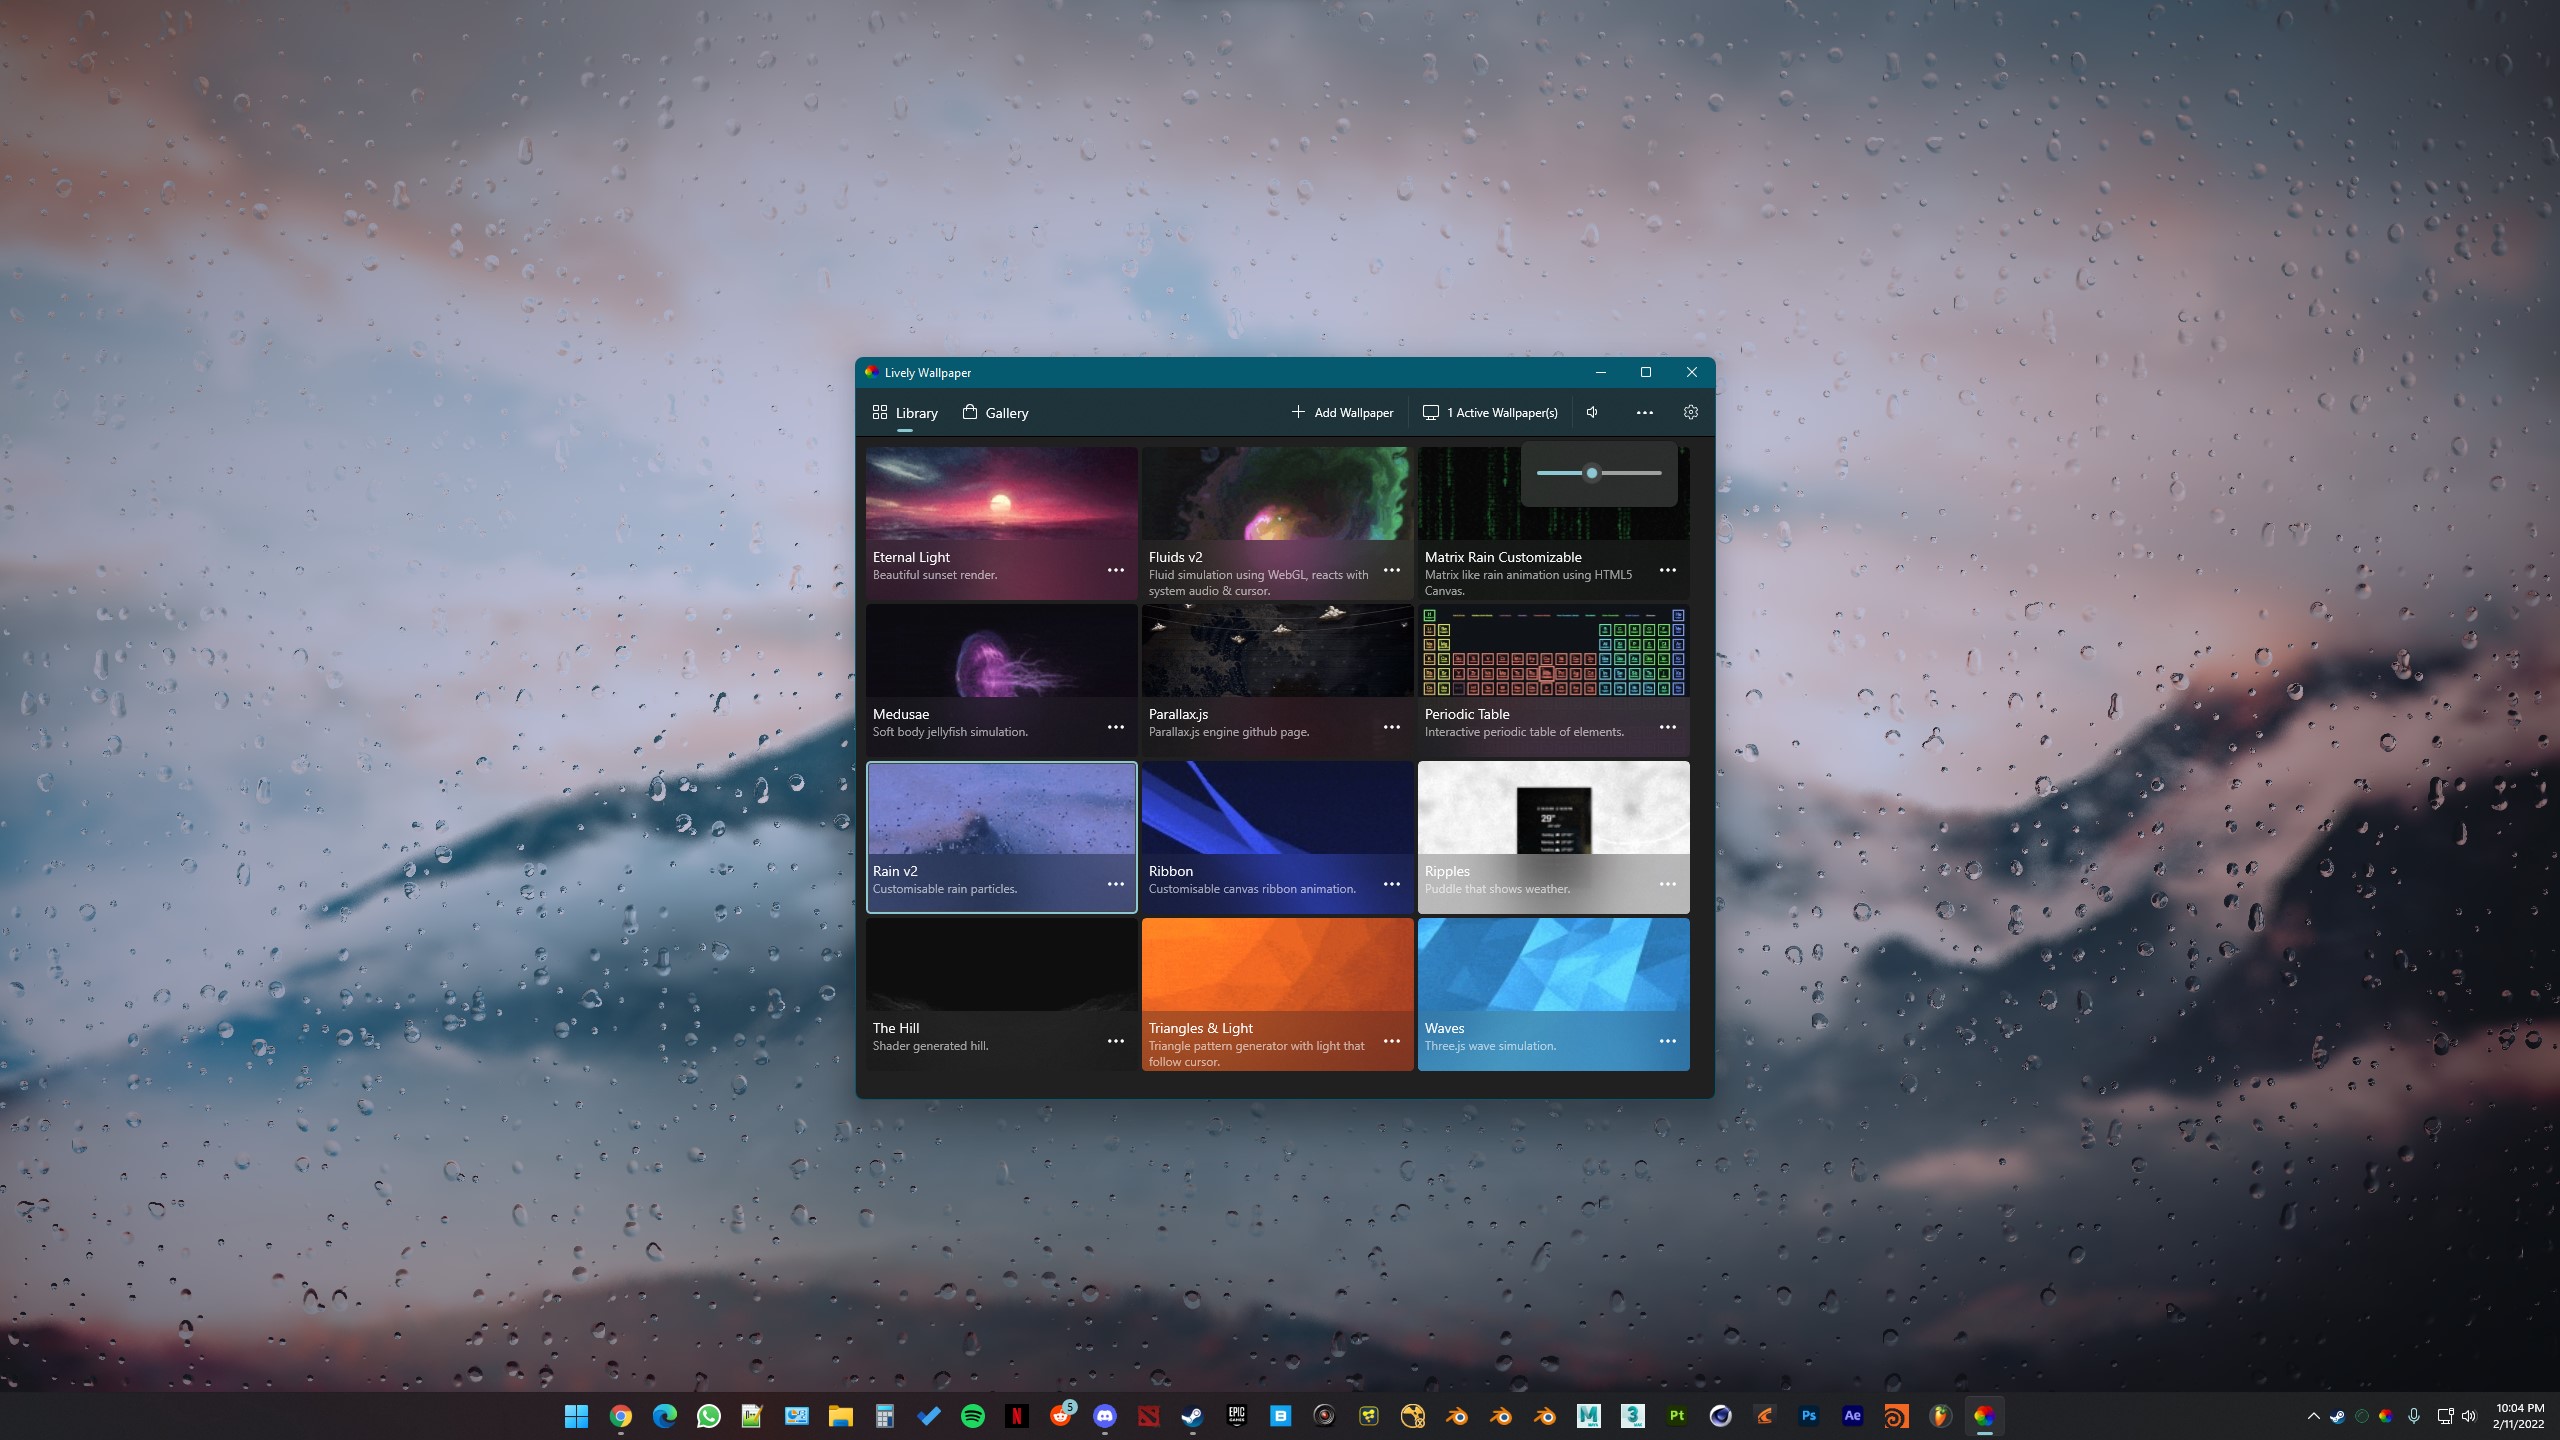Select the Eternal Light sunset thumbnail
Image resolution: width=2560 pixels, height=1440 pixels.
tap(1001, 493)
